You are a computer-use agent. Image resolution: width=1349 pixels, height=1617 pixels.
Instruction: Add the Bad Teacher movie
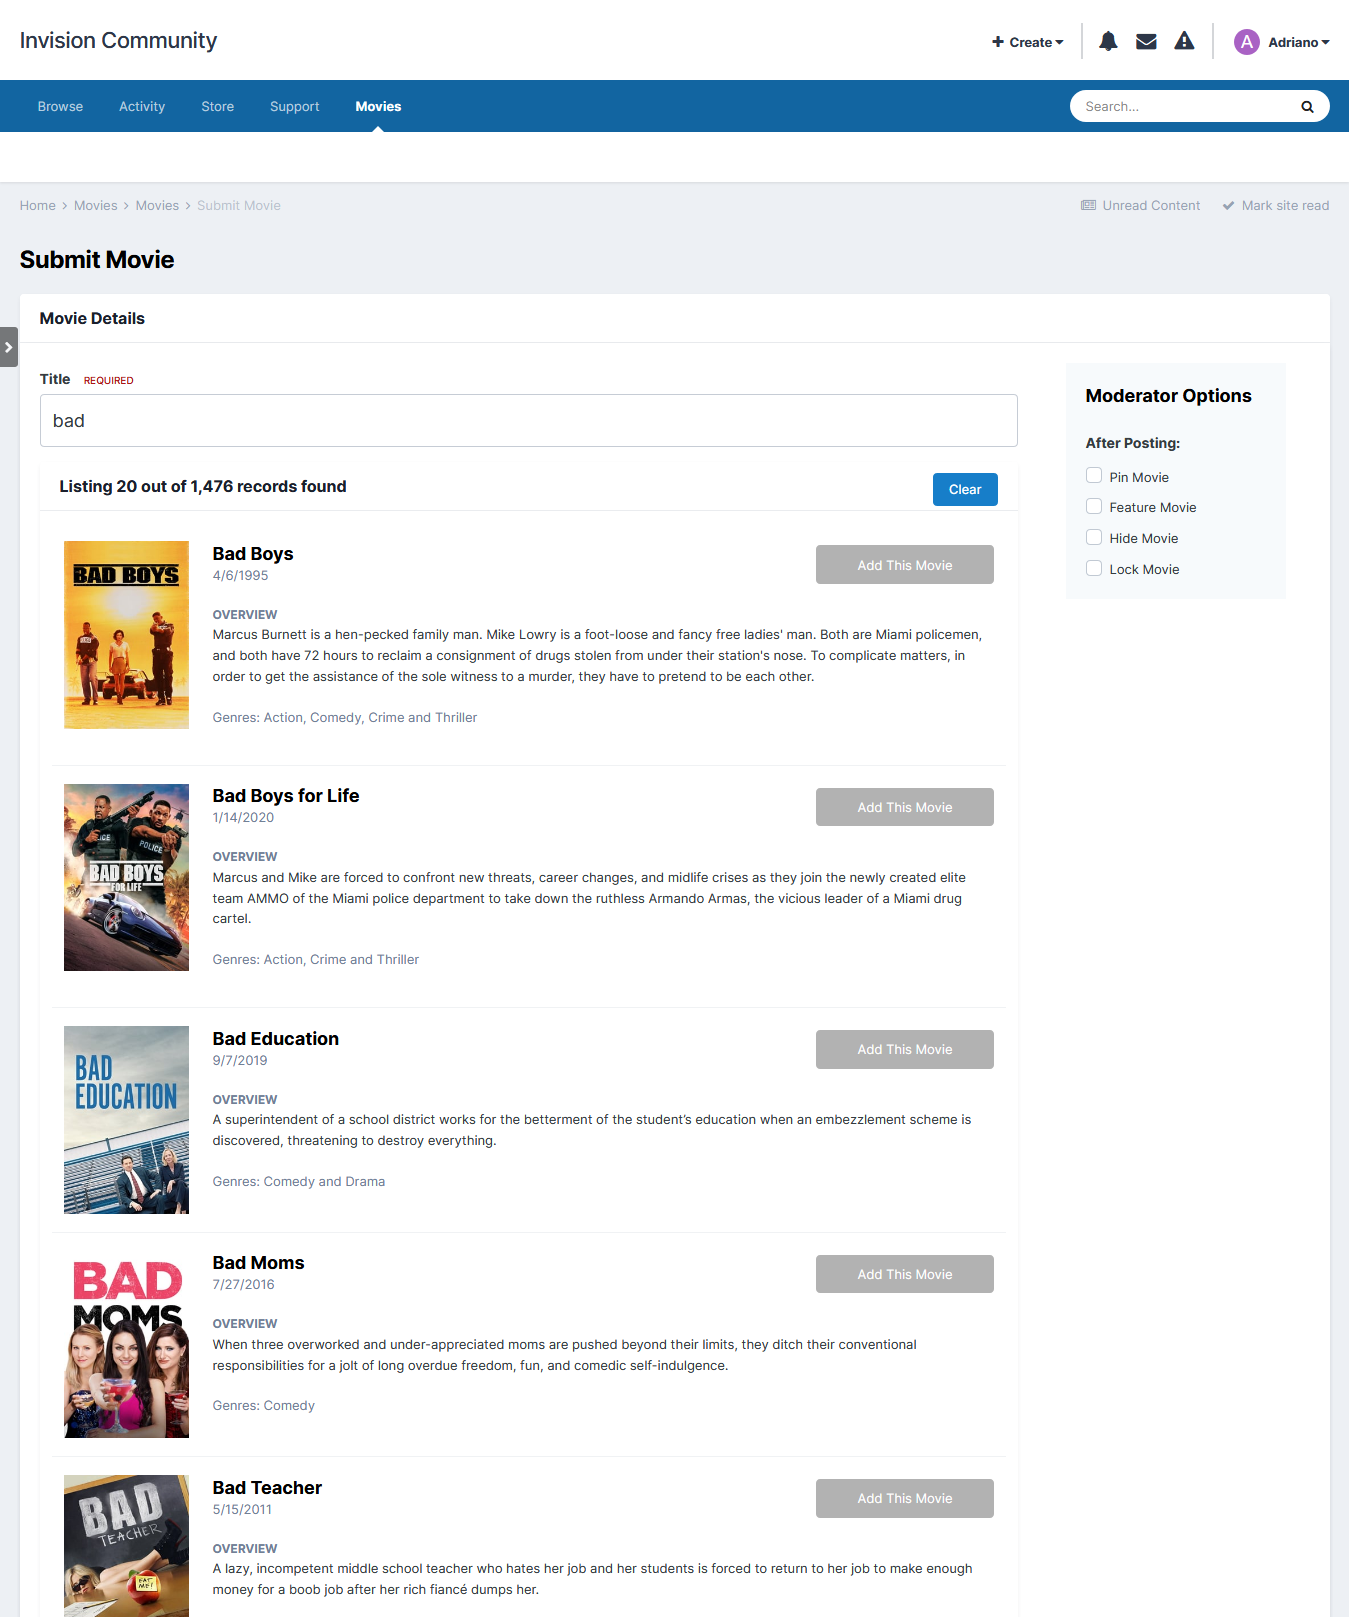(905, 1498)
